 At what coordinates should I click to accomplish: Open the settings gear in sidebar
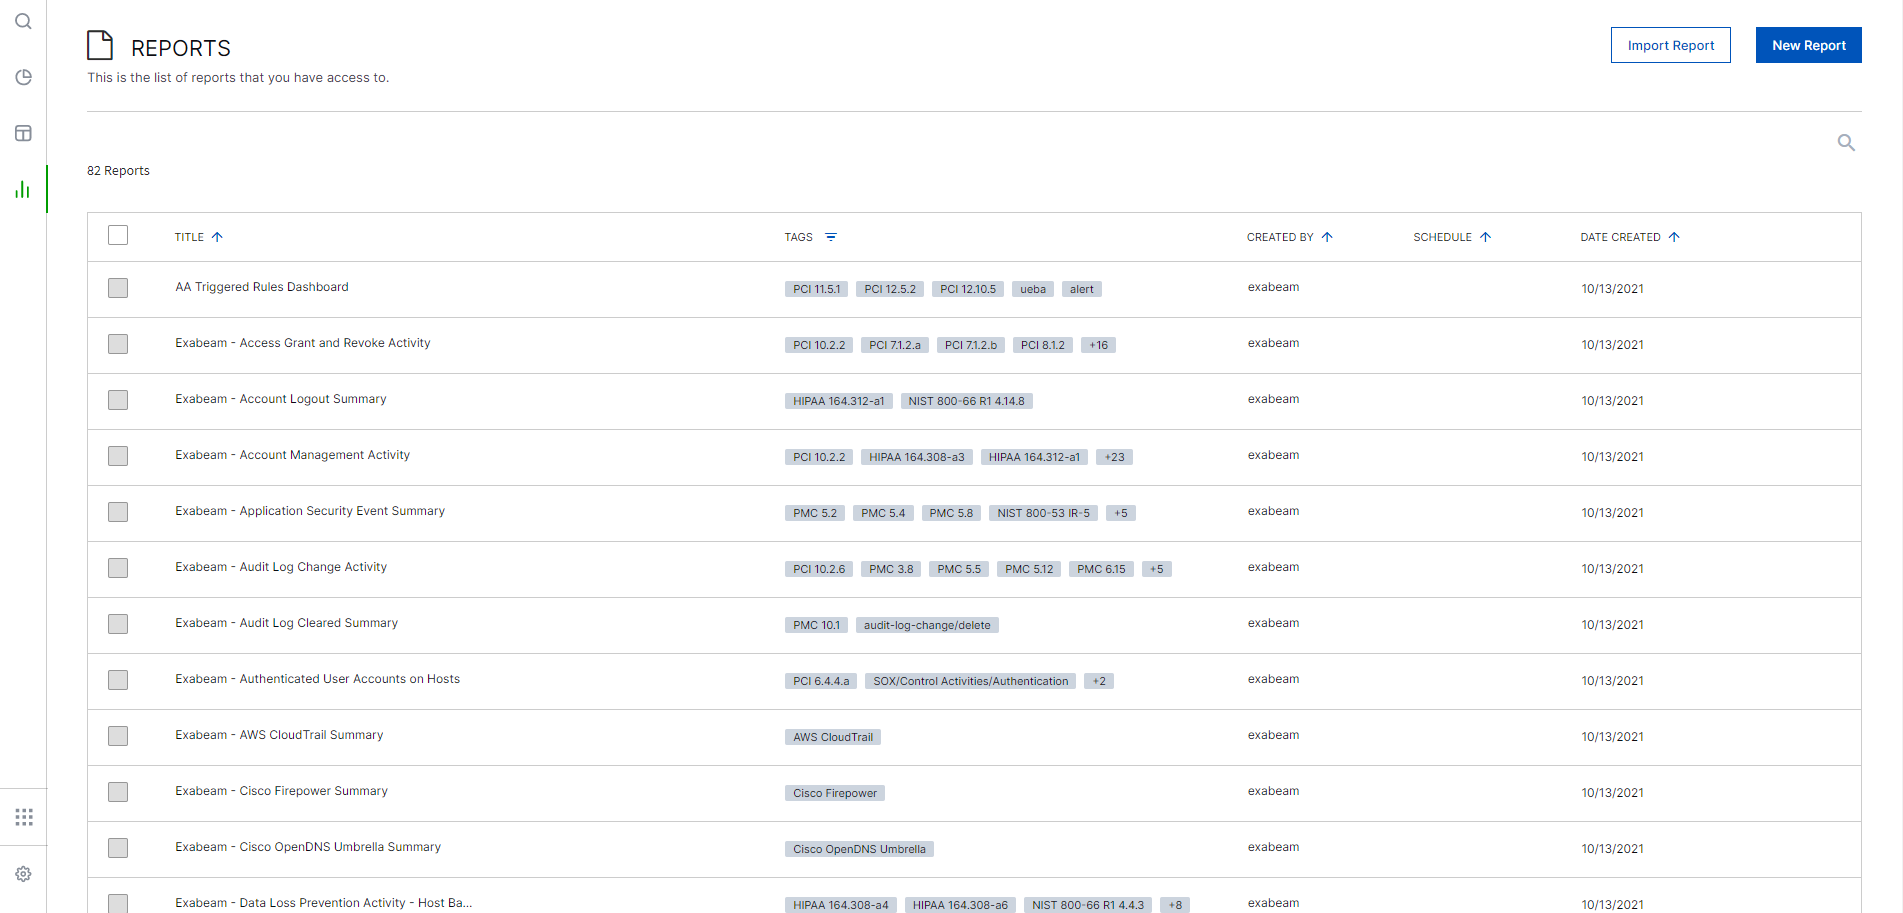point(23,874)
